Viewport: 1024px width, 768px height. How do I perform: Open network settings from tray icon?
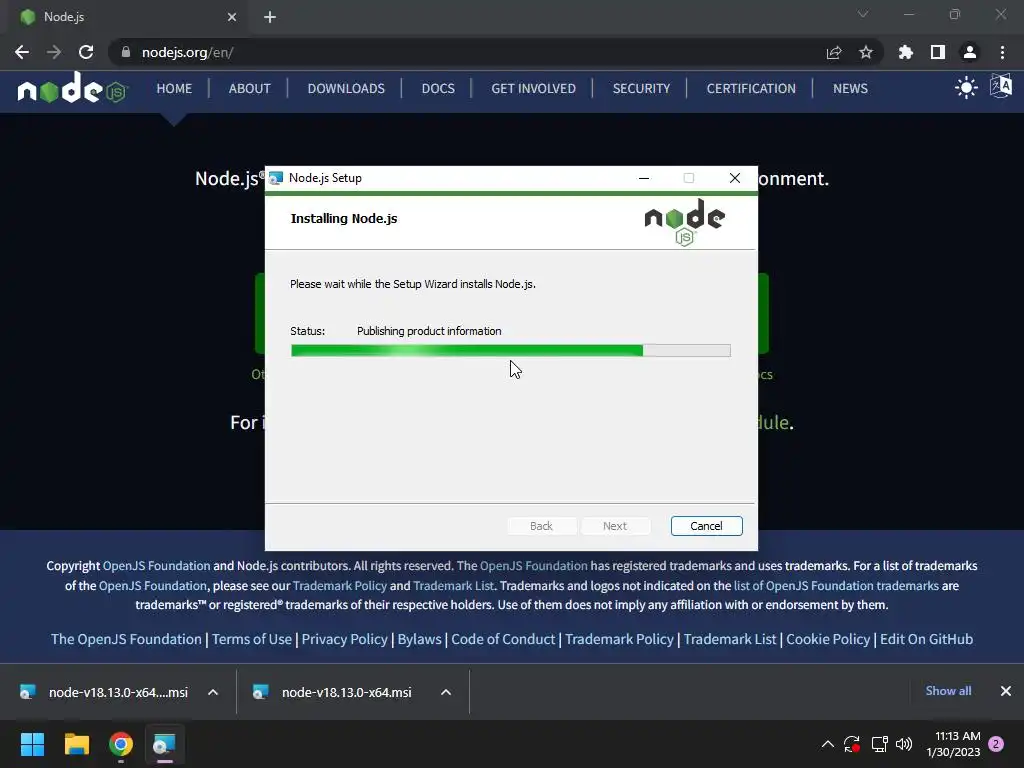click(879, 744)
